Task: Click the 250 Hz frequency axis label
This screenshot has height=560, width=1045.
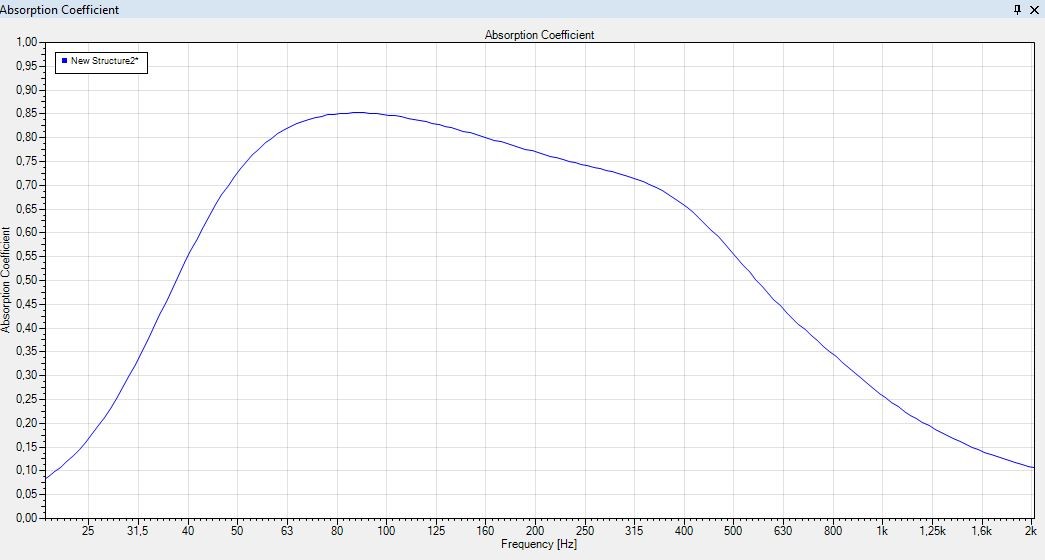Action: pyautogui.click(x=584, y=530)
